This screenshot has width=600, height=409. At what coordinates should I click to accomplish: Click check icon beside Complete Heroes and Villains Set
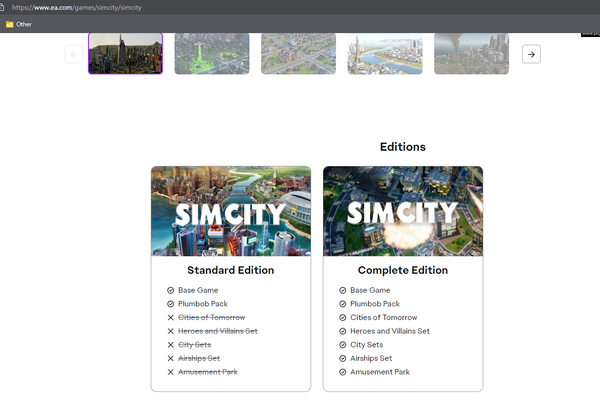pyautogui.click(x=342, y=331)
